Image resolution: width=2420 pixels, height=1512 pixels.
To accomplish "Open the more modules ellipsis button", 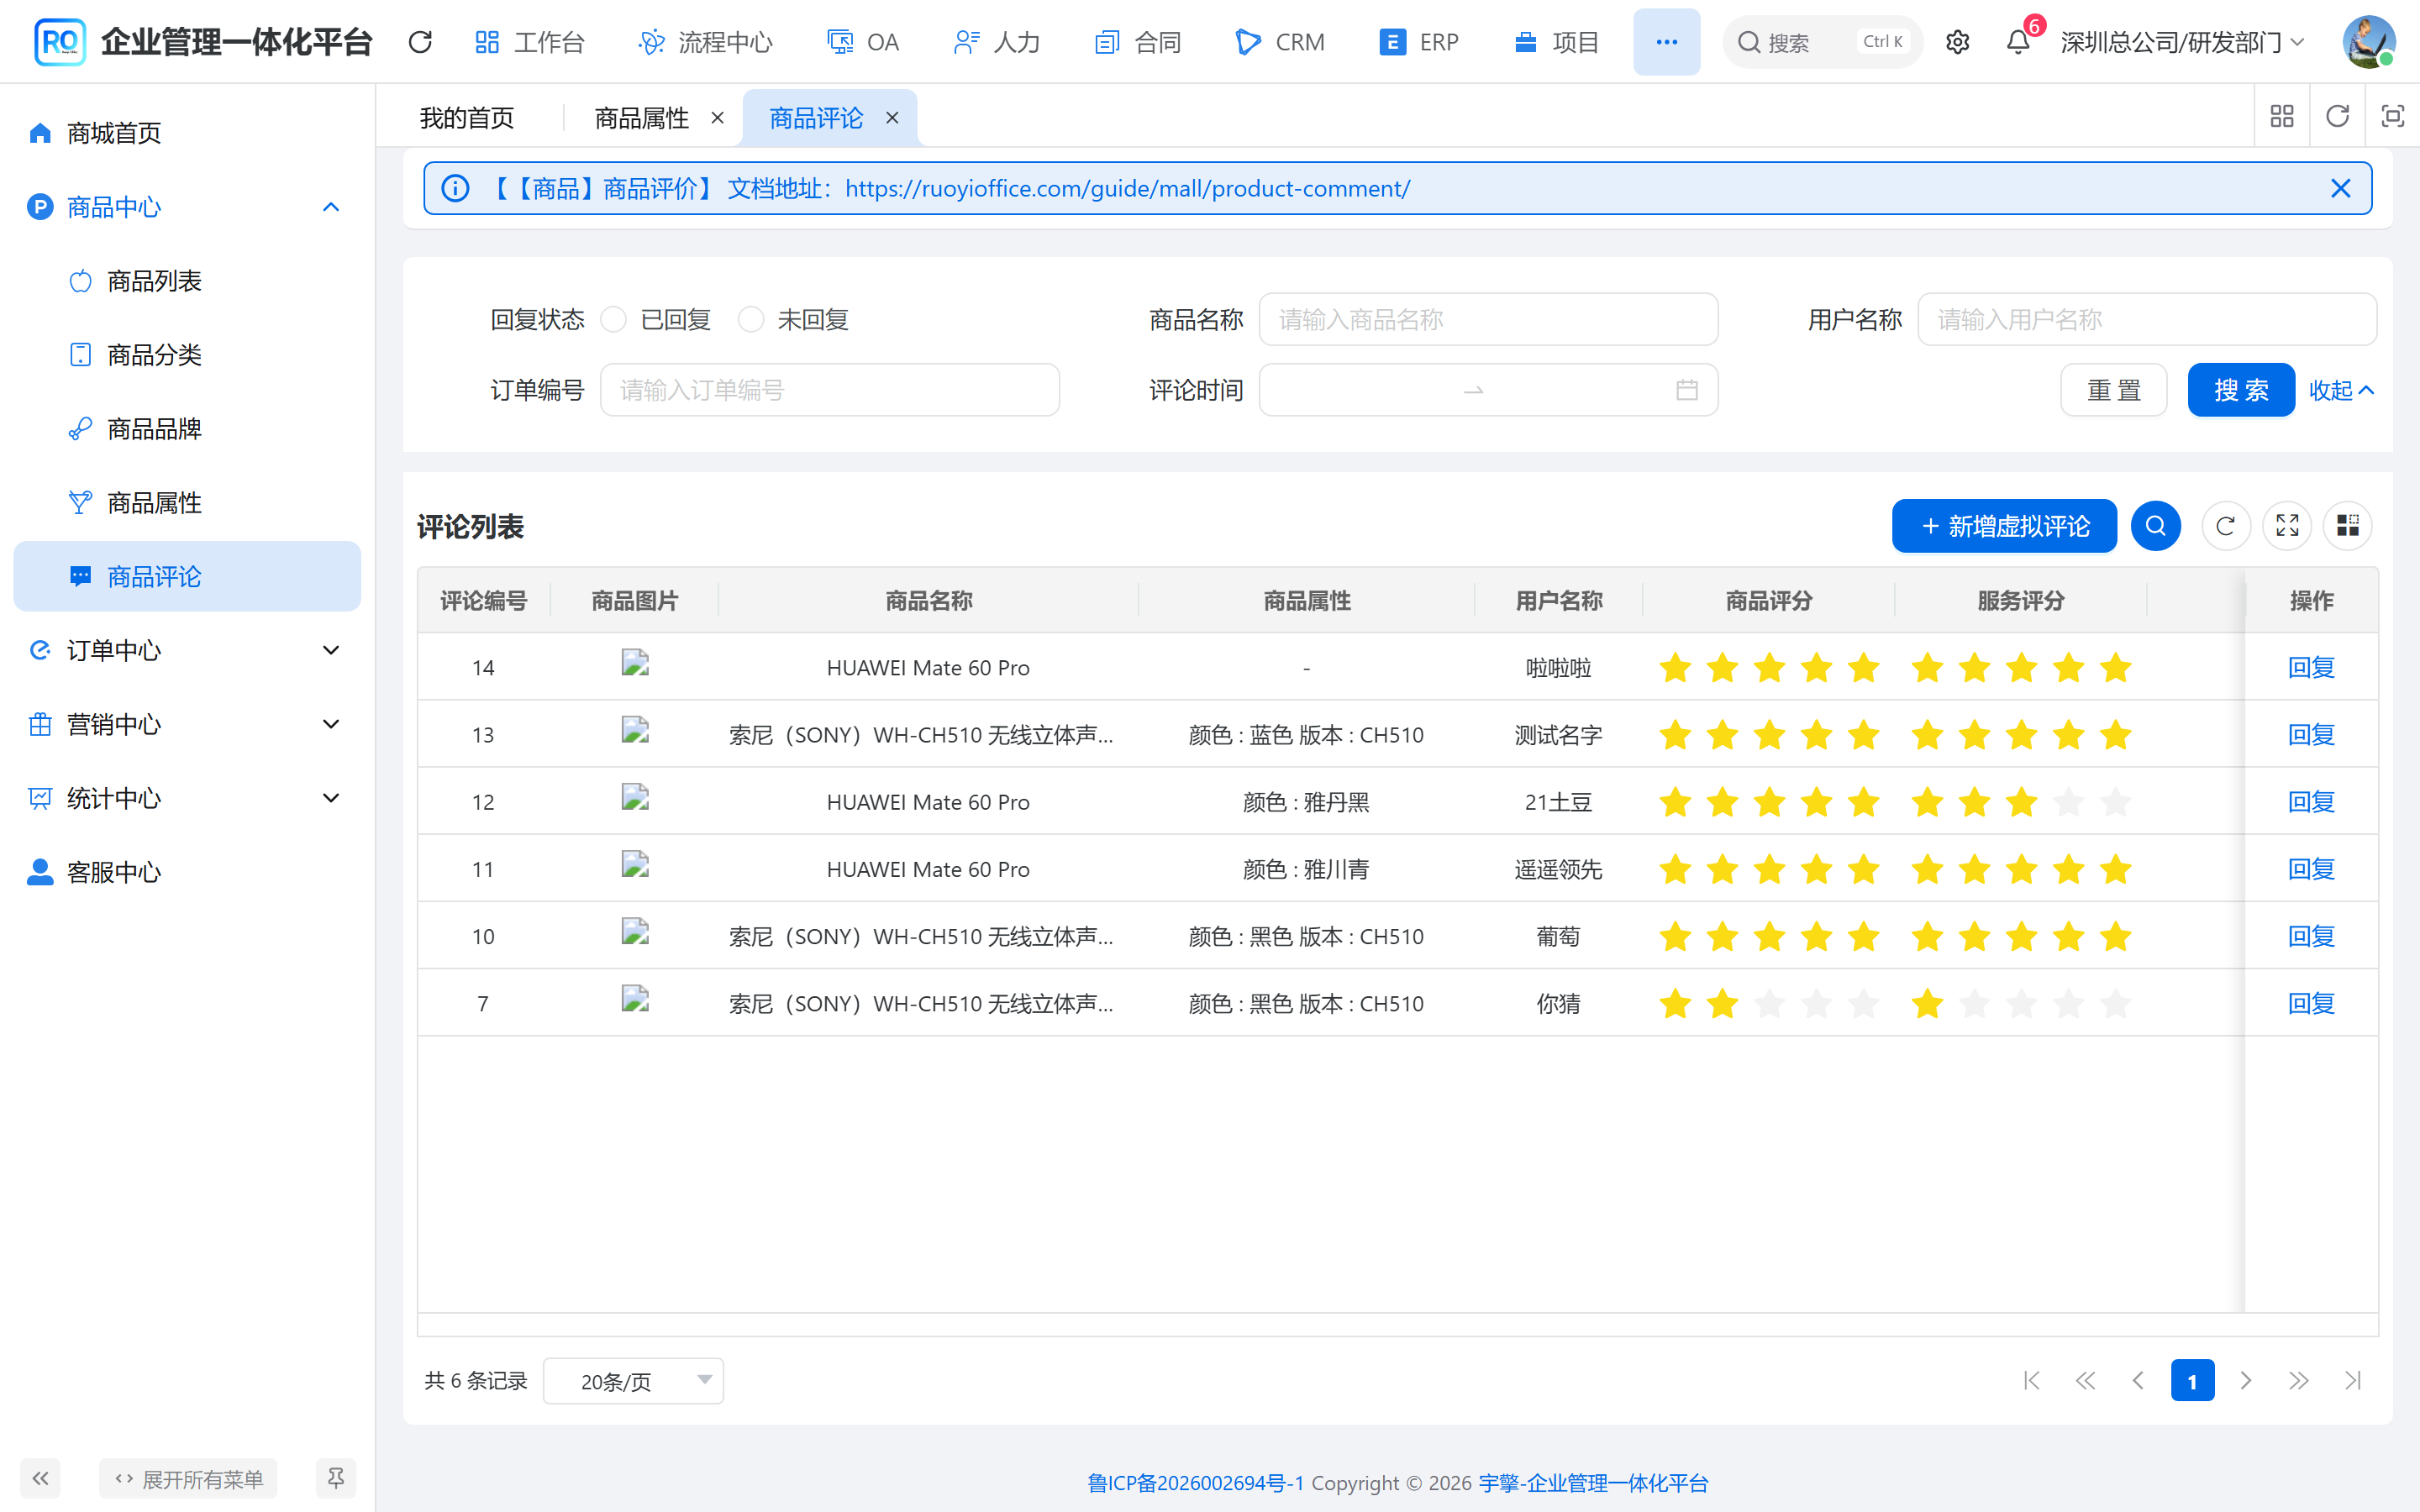I will click(1666, 42).
